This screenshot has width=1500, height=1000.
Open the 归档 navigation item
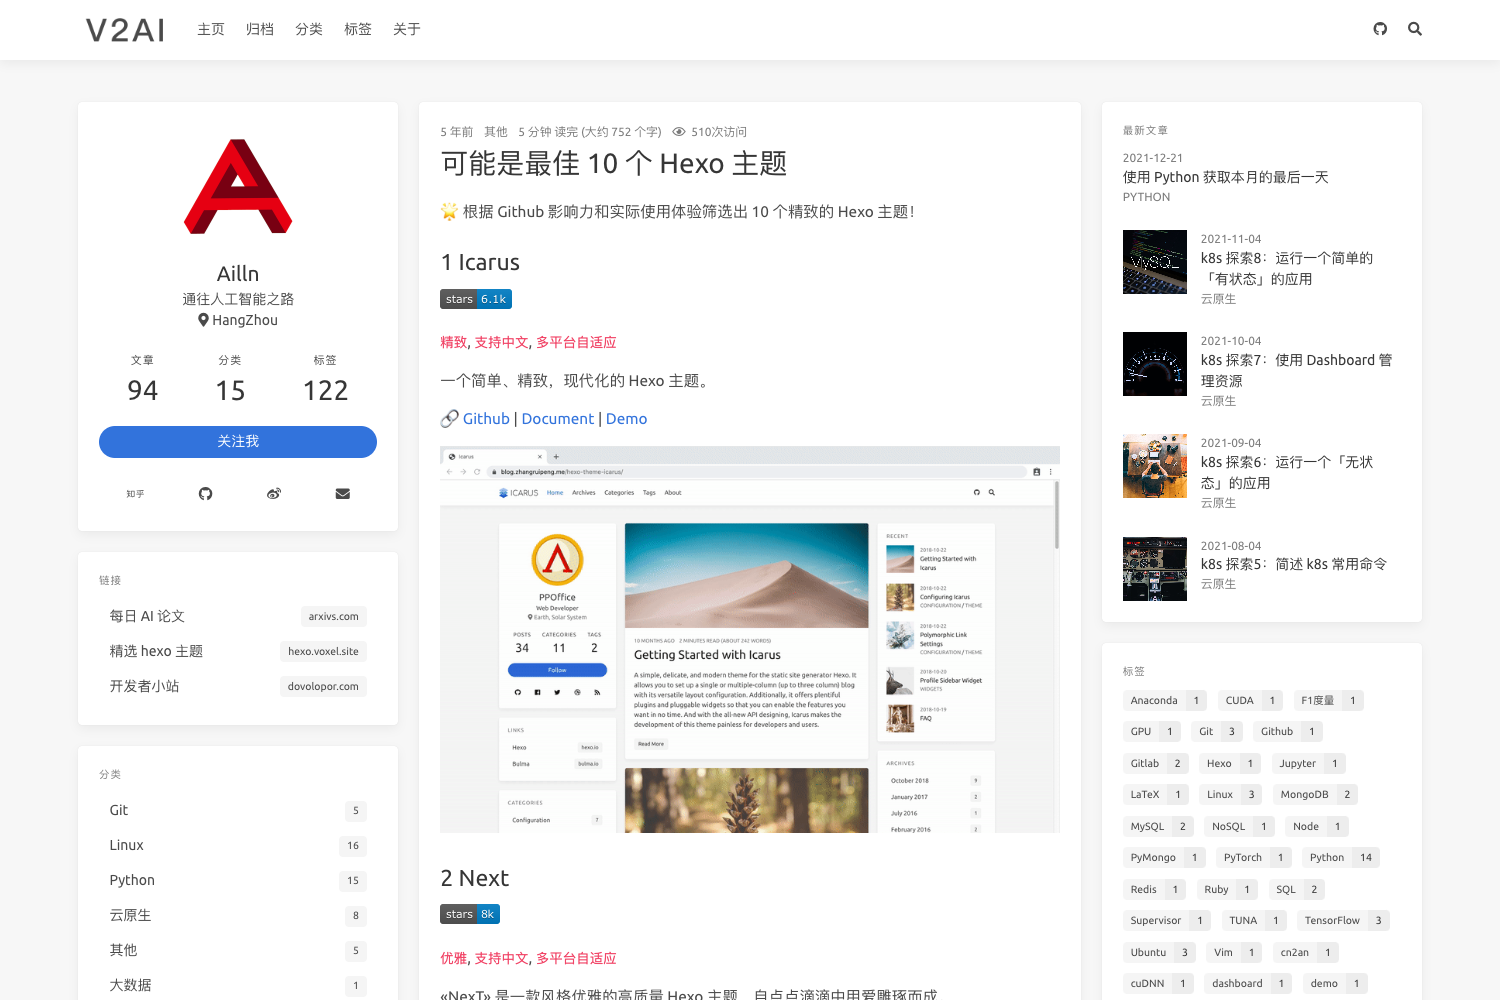pyautogui.click(x=260, y=30)
